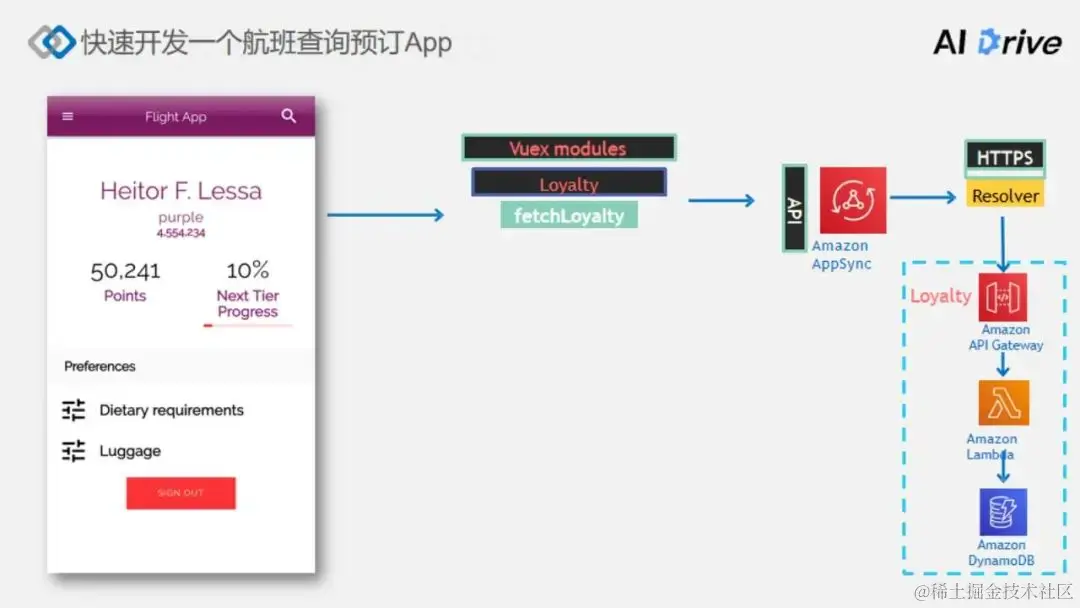Click the slide title 快速开发一个航班查询预订App

(x=267, y=43)
